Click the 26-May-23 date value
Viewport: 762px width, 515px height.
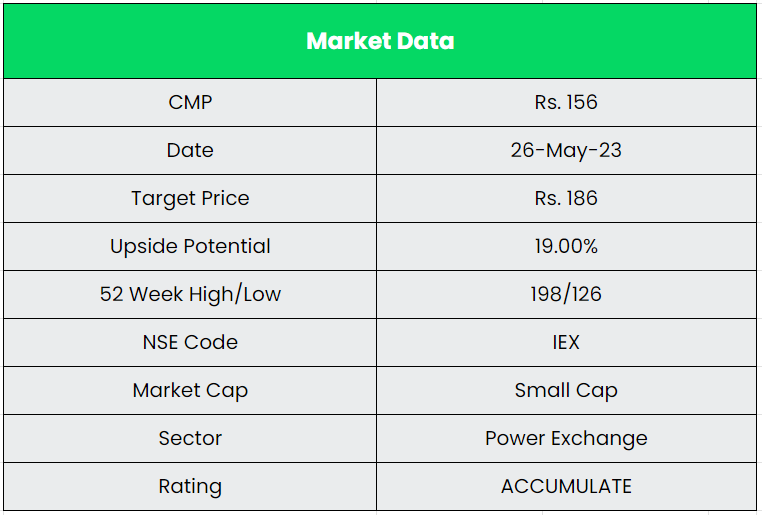tap(566, 150)
